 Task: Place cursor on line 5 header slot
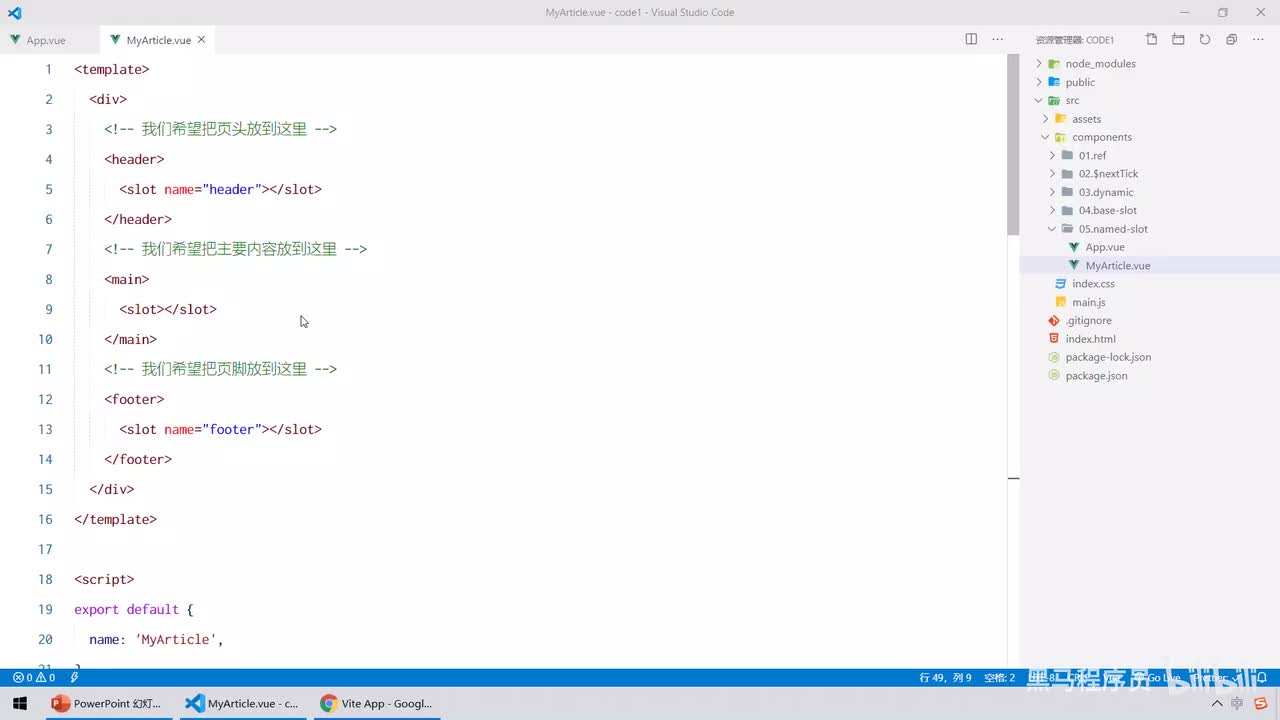220,189
